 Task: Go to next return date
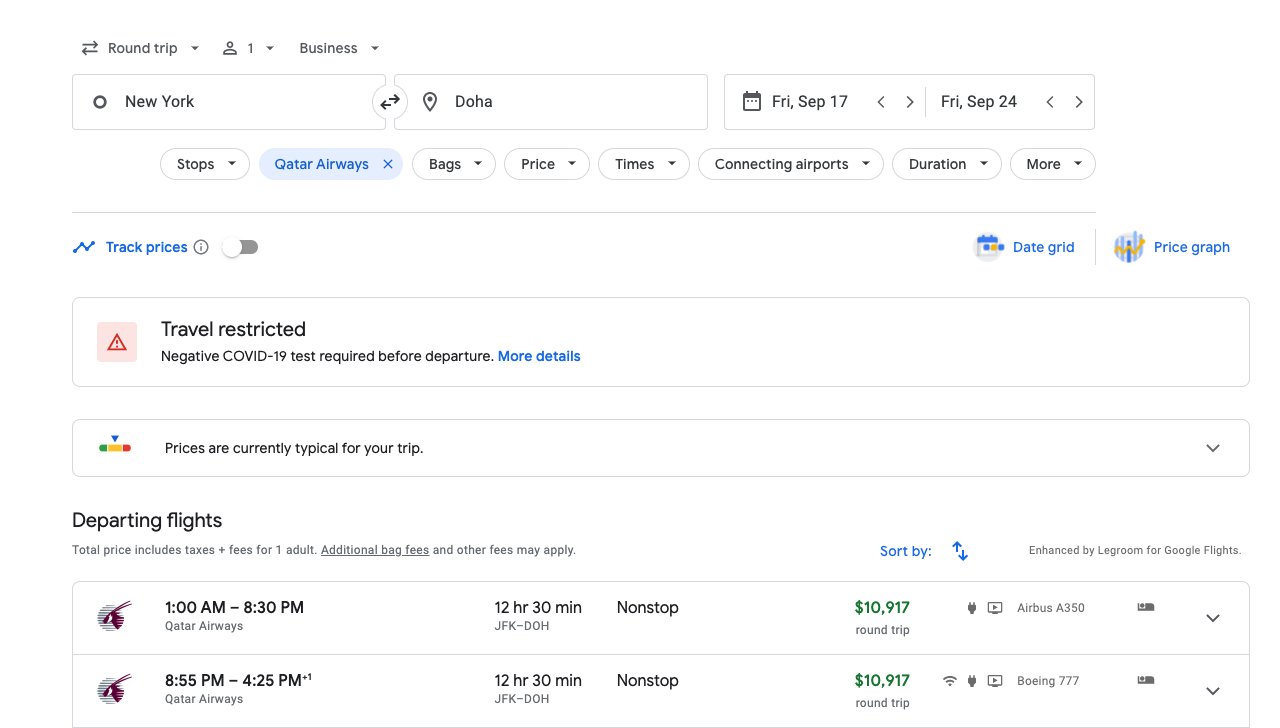click(1079, 102)
